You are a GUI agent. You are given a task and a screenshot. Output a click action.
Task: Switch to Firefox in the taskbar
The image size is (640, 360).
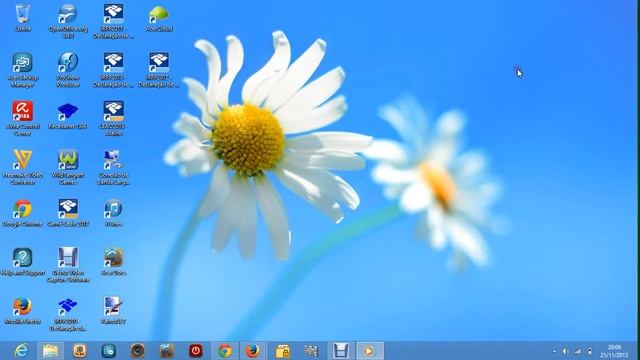pyautogui.click(x=253, y=351)
